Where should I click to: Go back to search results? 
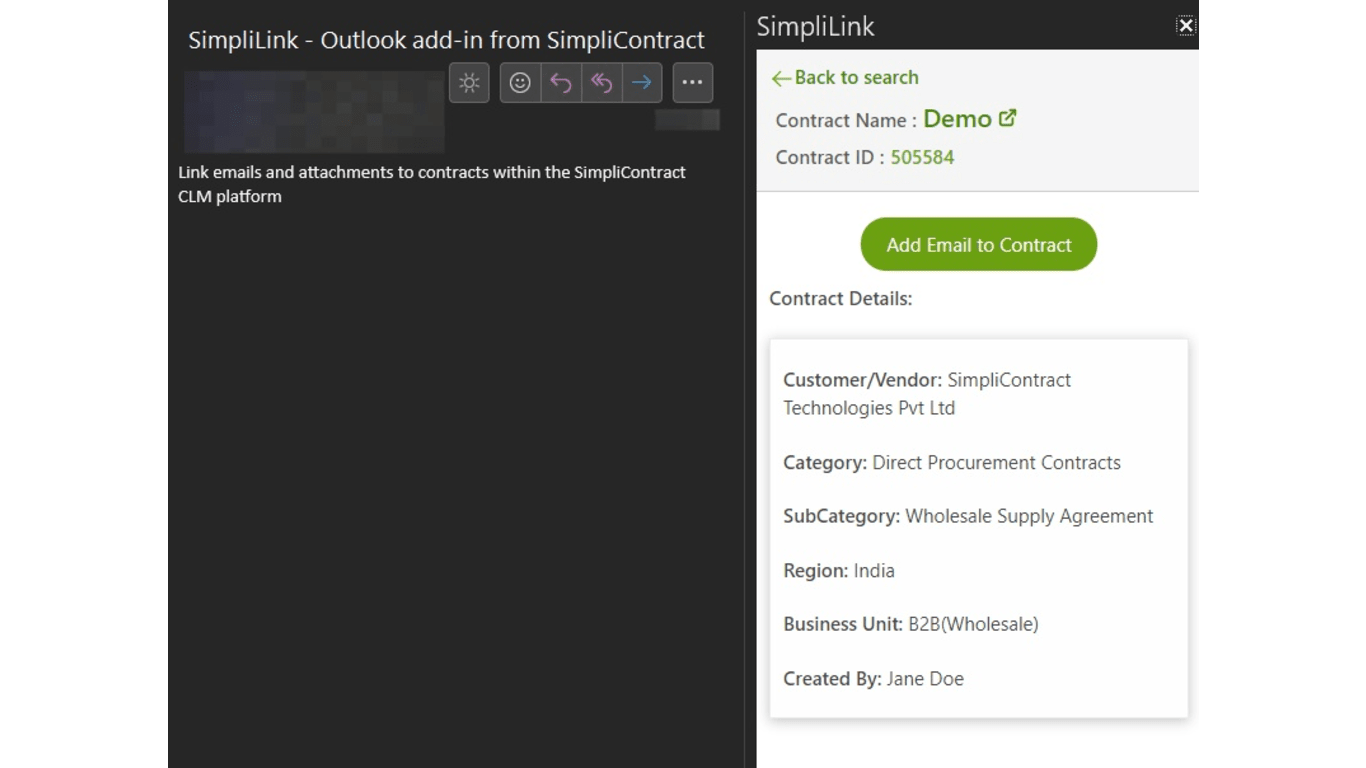pyautogui.click(x=845, y=78)
